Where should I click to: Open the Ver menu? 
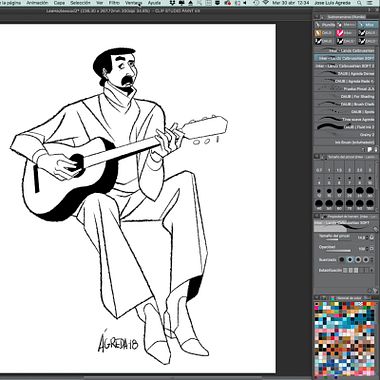click(99, 3)
